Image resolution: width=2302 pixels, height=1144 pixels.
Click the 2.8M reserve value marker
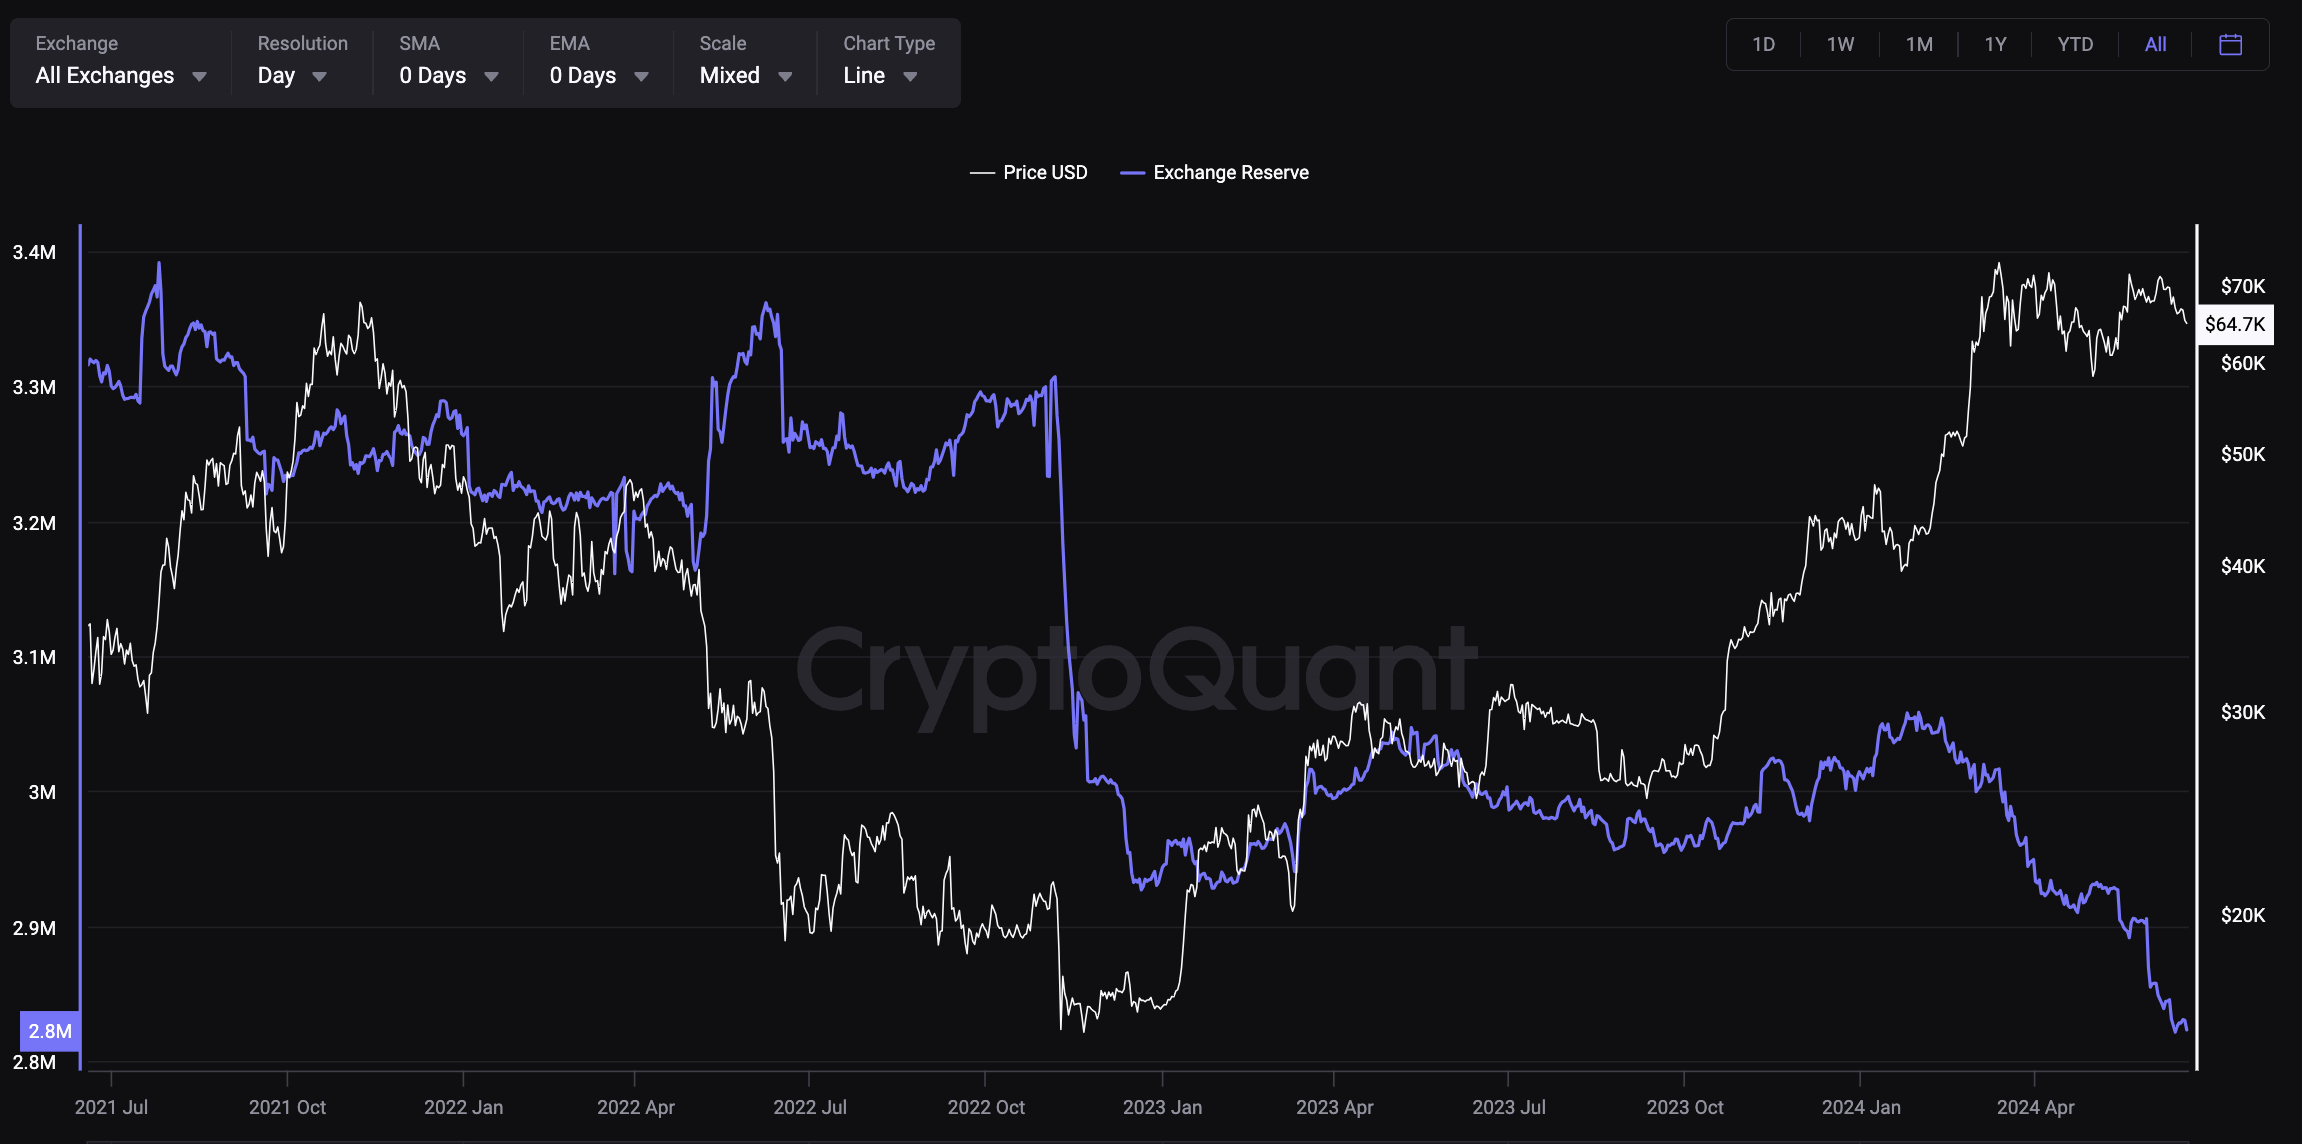click(x=50, y=1031)
